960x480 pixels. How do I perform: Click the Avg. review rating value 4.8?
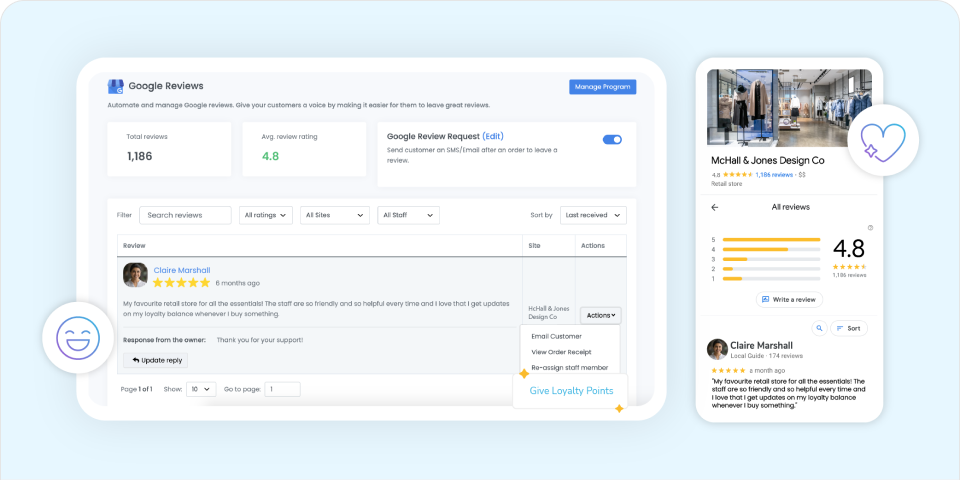click(x=270, y=156)
